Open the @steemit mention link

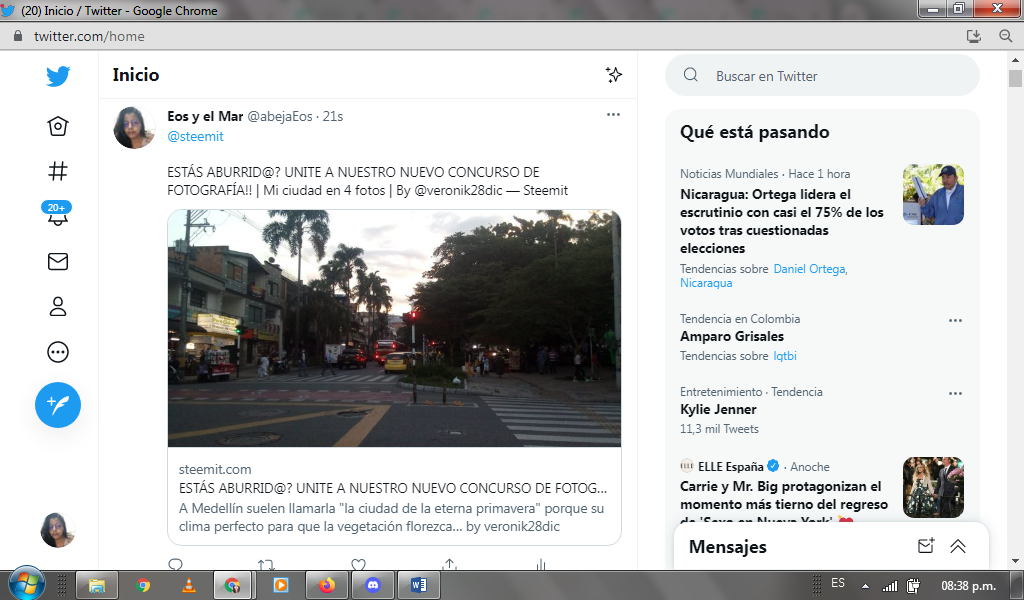[x=195, y=136]
